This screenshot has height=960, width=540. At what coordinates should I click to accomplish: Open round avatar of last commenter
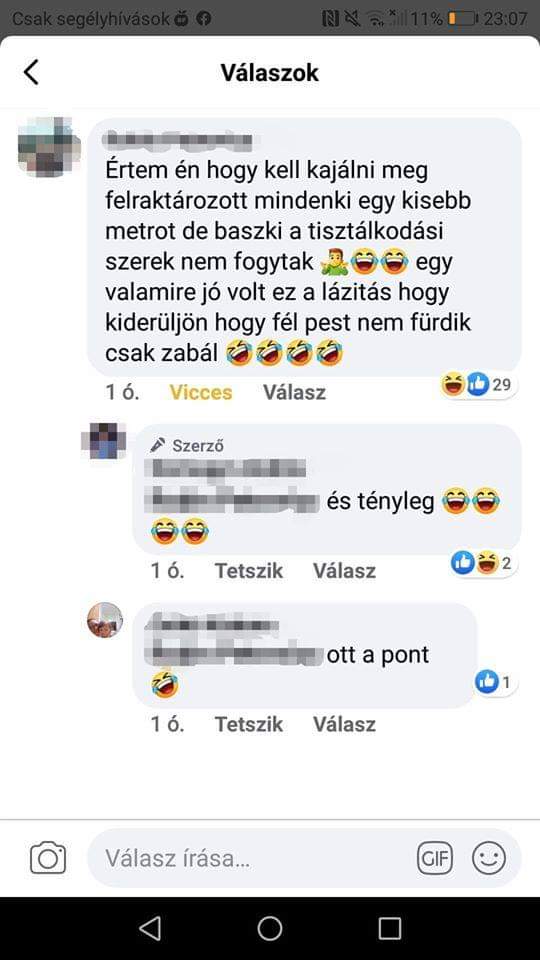point(105,620)
